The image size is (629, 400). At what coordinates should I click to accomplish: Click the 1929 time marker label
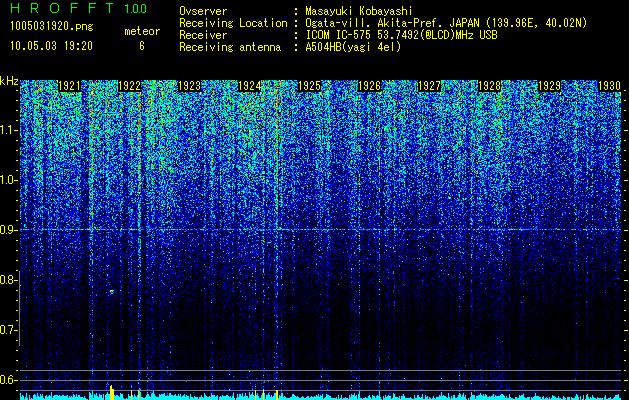pos(550,86)
